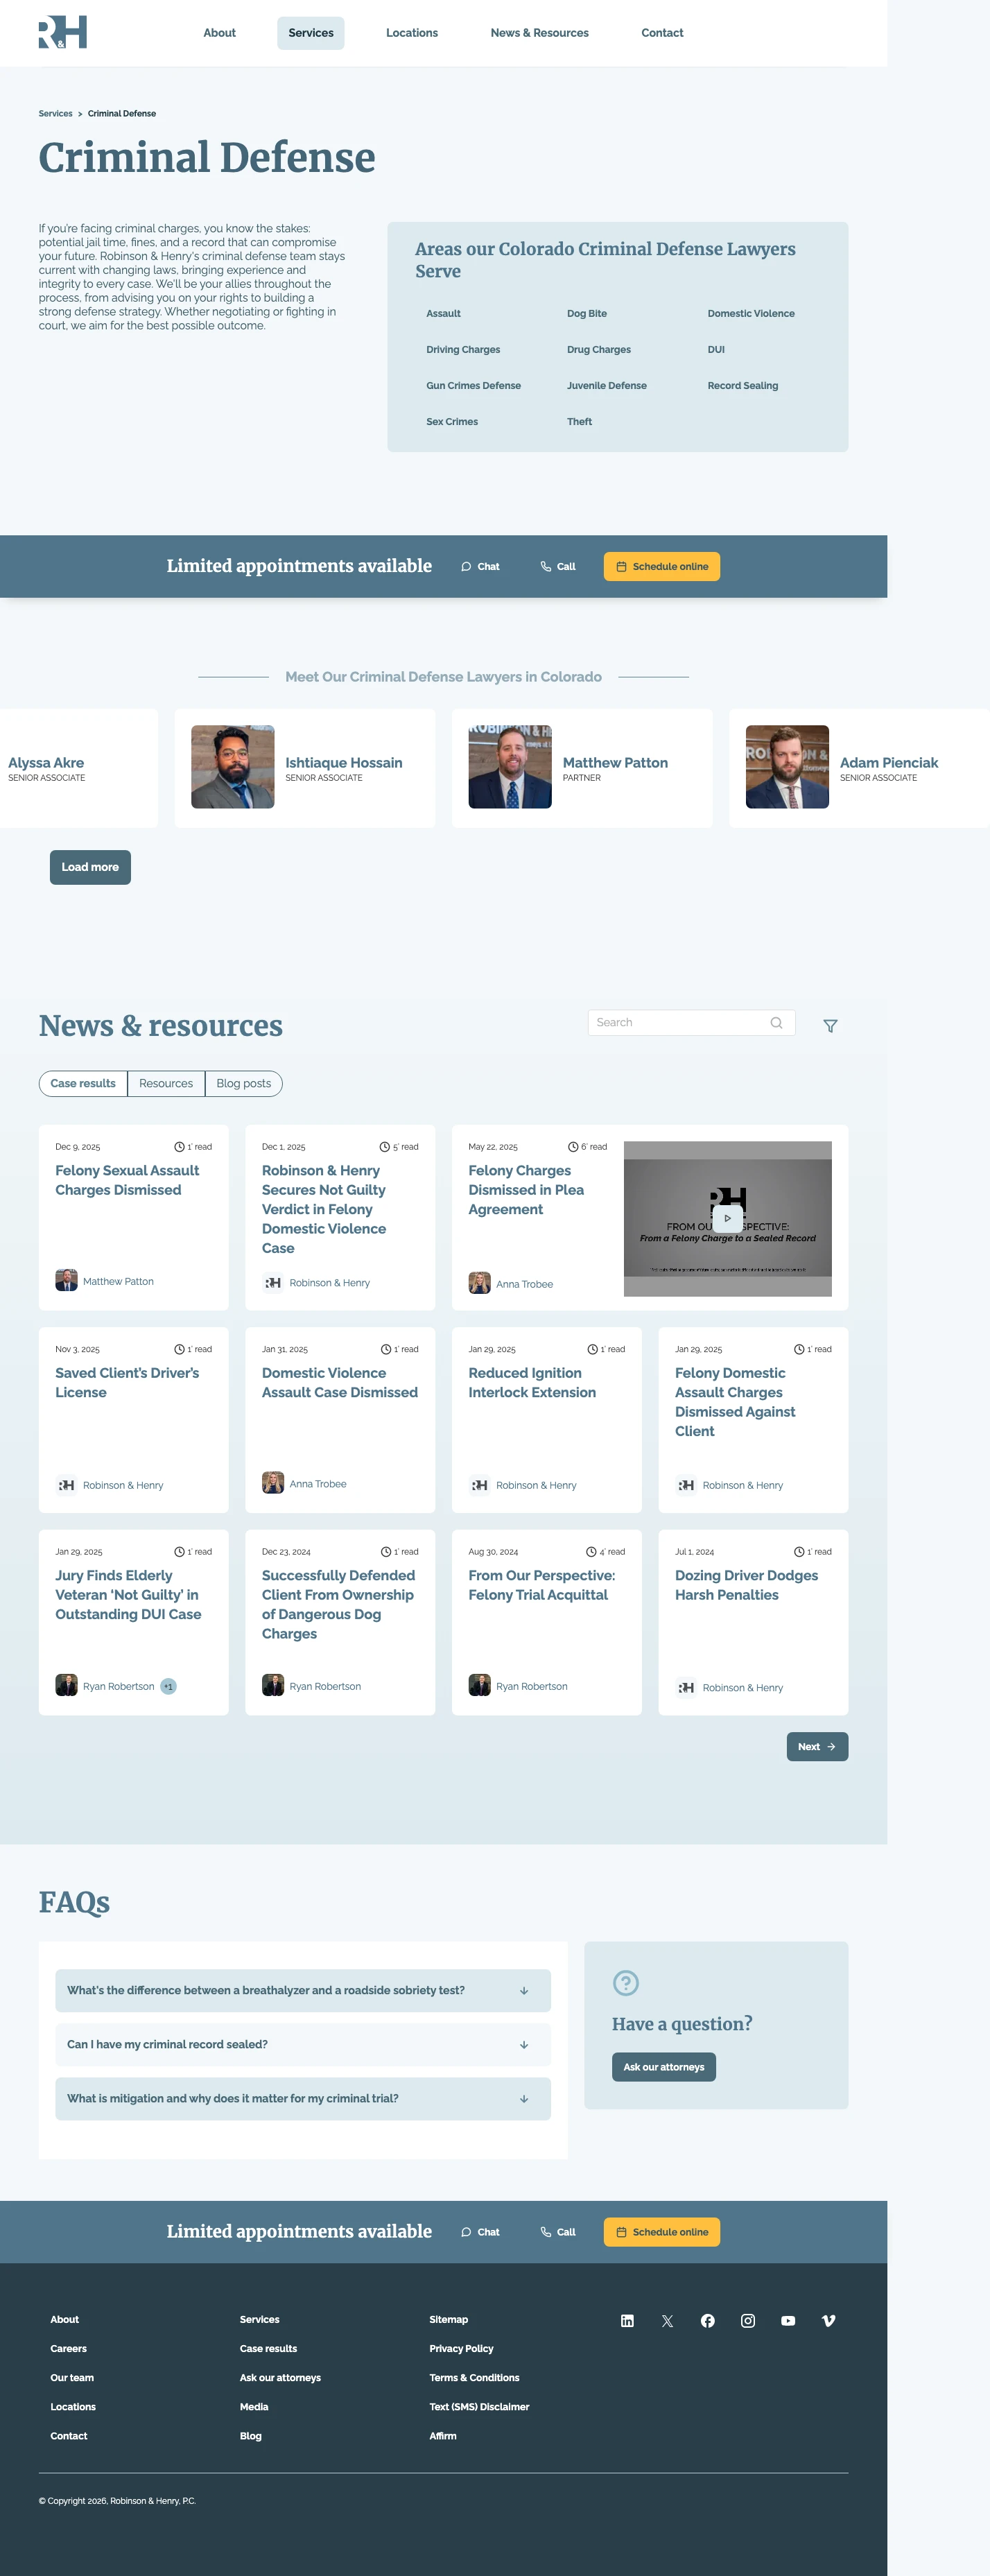Screen dimensions: 990x2576
Task: Open the Driving Charges practice area link
Action: point(463,350)
